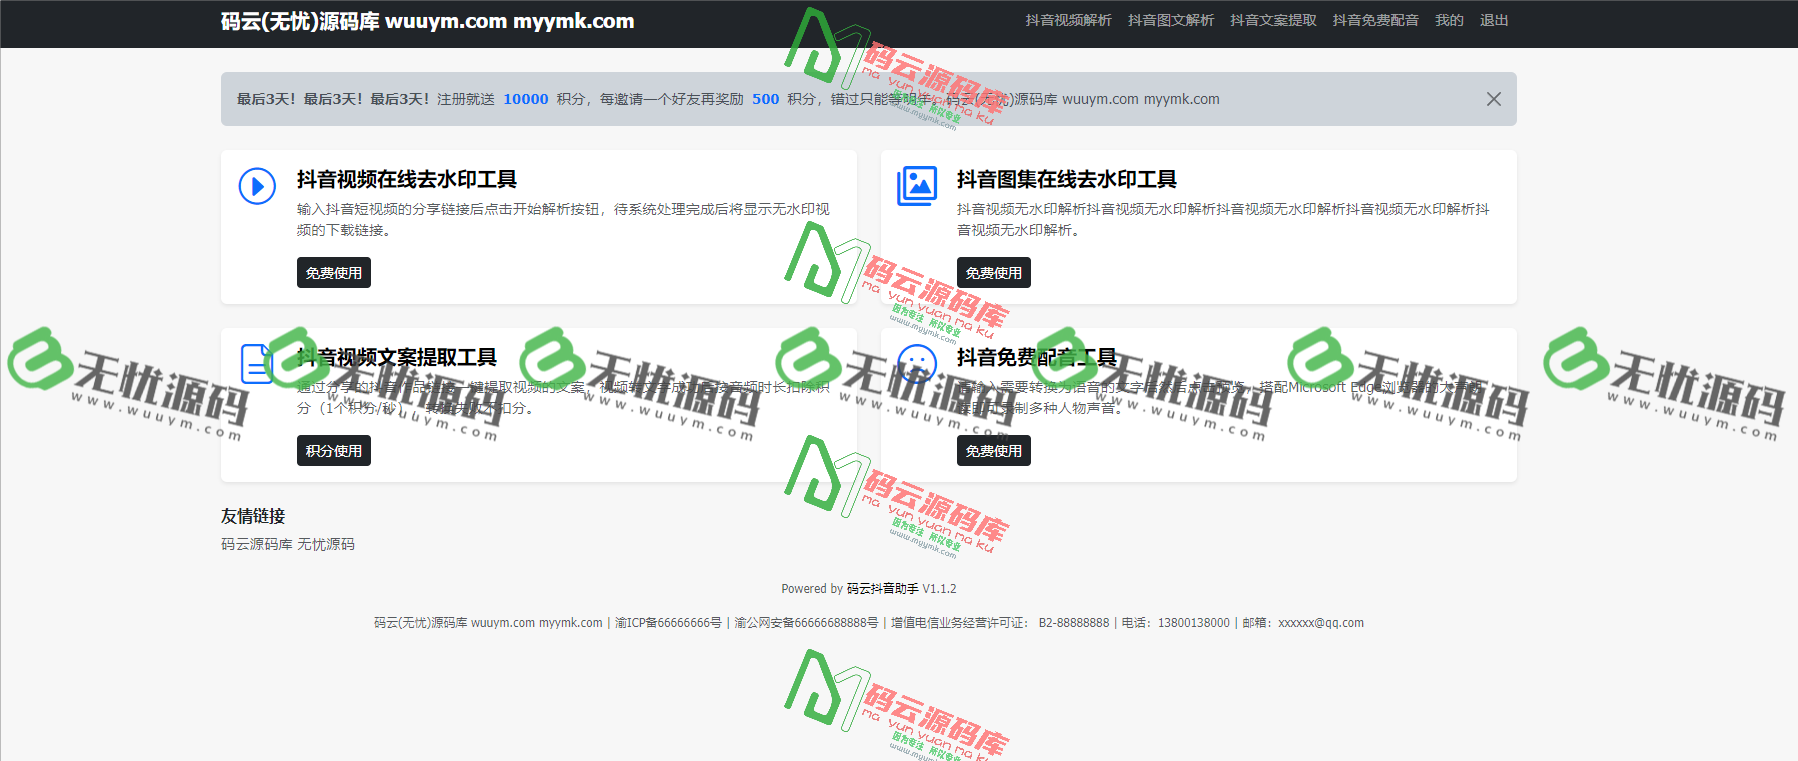Click the site title 码云(无忧)源码库 in header

pos(427,21)
